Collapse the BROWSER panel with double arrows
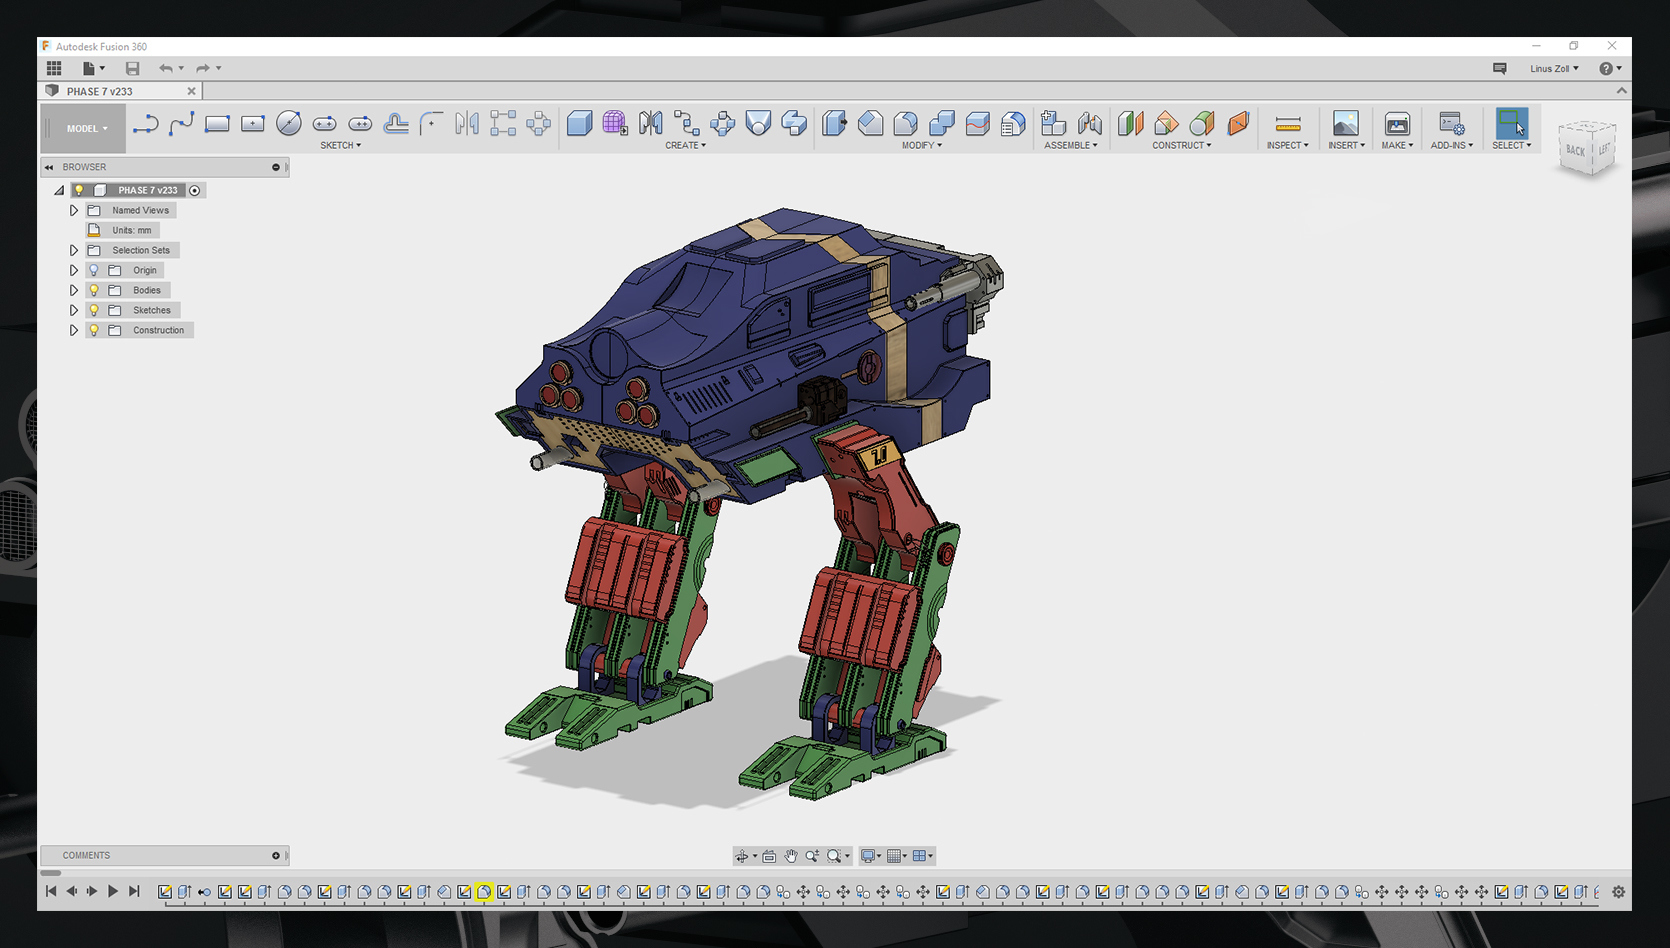The height and width of the screenshot is (948, 1670). point(48,167)
